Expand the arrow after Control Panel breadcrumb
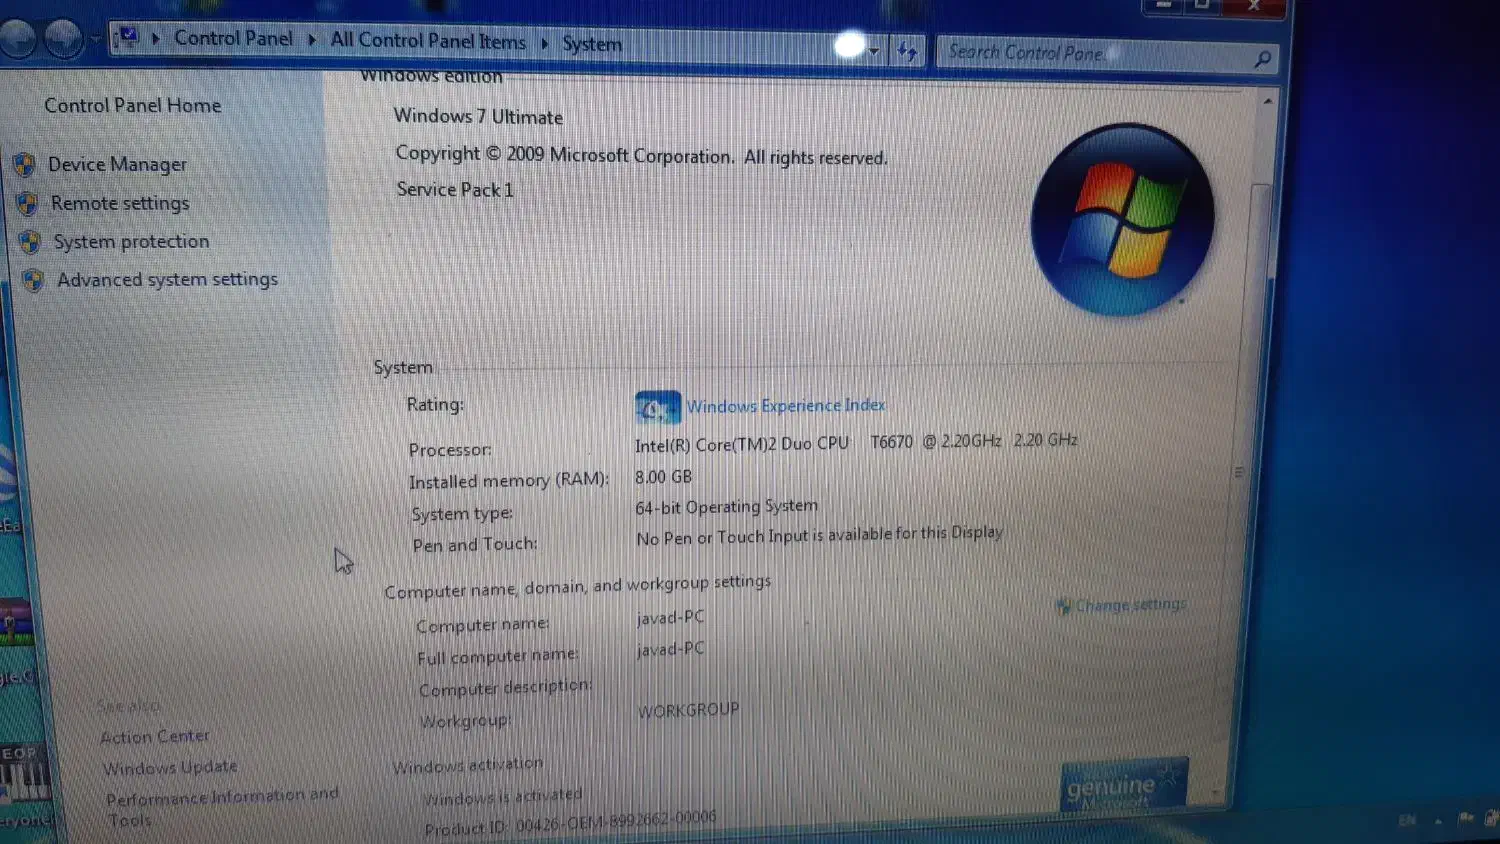 point(312,40)
